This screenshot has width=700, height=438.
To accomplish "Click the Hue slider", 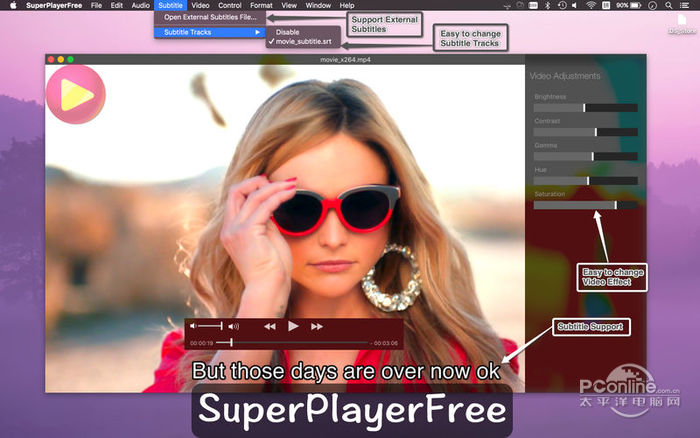I will click(585, 180).
